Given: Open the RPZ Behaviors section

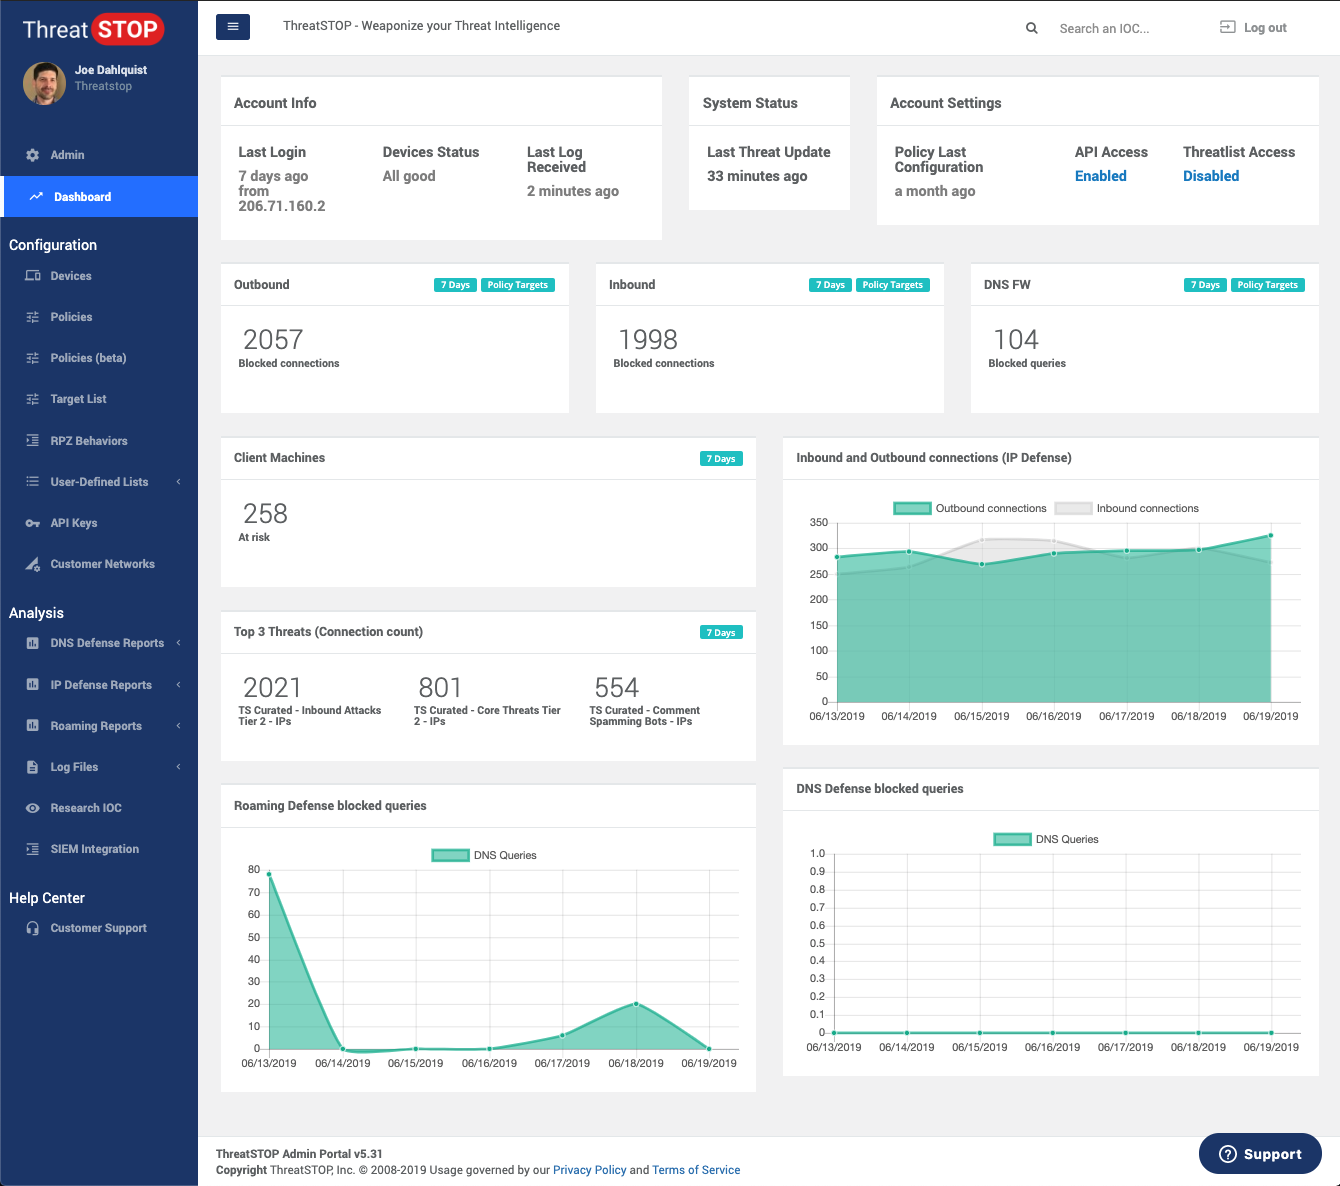Looking at the screenshot, I should coord(89,440).
